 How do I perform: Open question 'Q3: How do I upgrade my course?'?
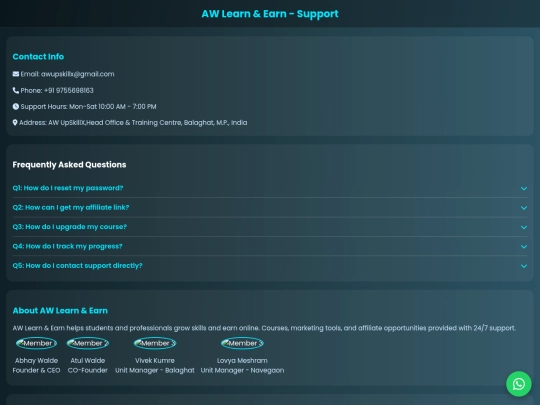[x=270, y=227]
